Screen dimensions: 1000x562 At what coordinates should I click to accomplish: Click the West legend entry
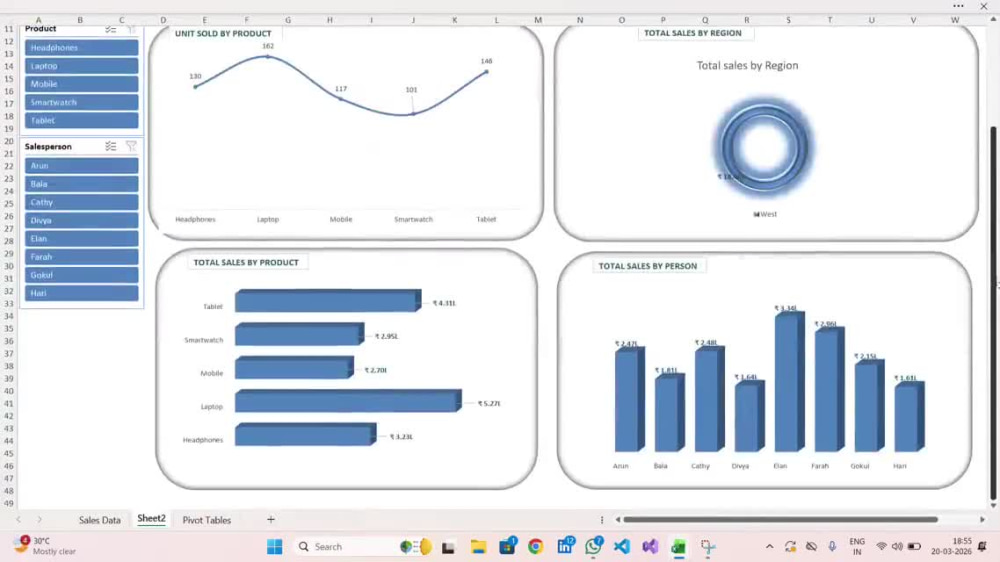tap(765, 214)
